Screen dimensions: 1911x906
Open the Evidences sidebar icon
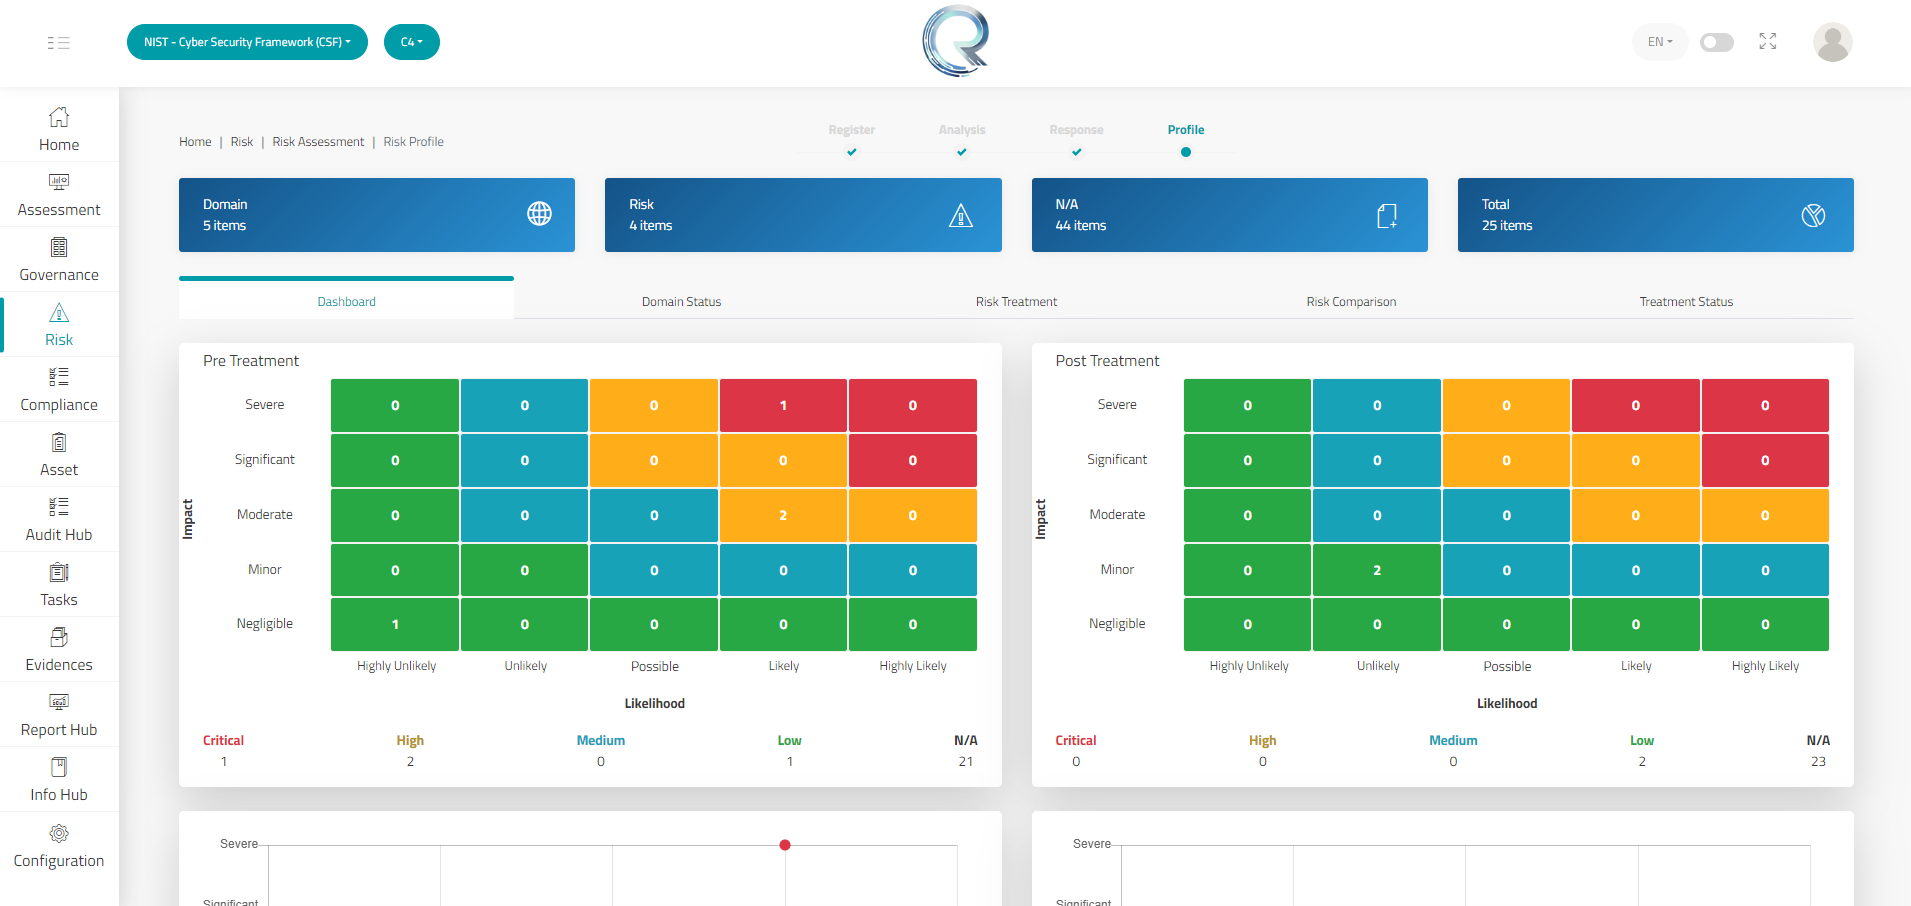click(59, 637)
